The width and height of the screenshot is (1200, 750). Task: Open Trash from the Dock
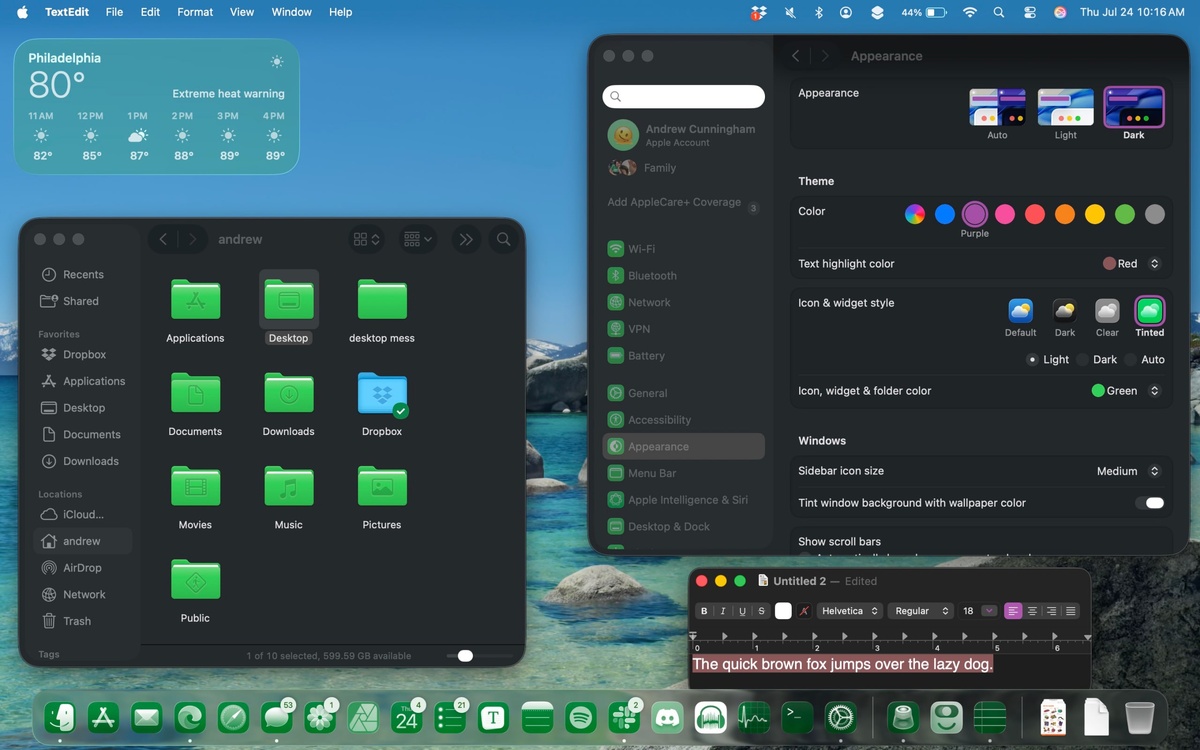(x=1139, y=717)
